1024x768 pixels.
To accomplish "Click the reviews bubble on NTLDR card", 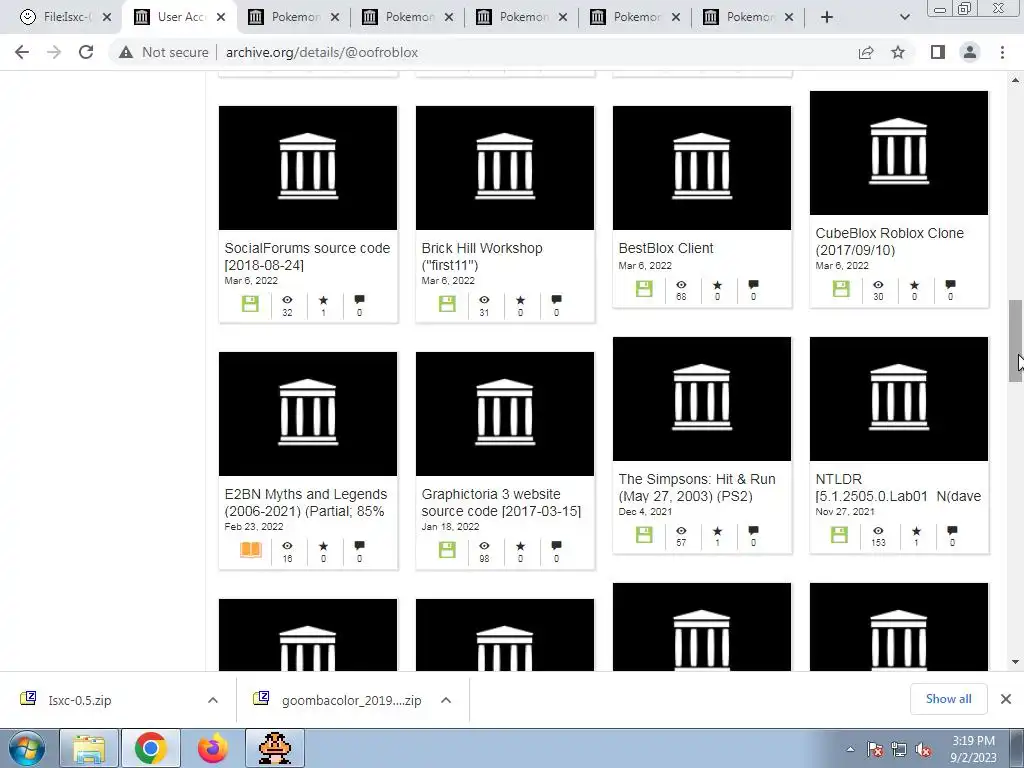I will pos(952,531).
